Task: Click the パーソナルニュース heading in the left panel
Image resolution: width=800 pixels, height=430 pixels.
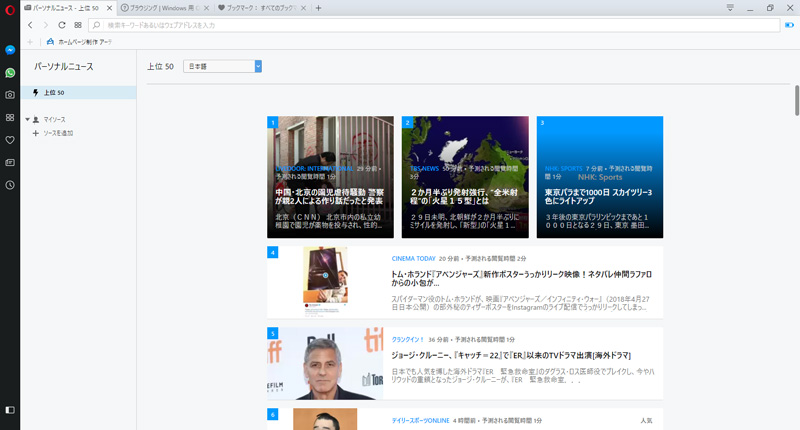Action: [x=64, y=66]
